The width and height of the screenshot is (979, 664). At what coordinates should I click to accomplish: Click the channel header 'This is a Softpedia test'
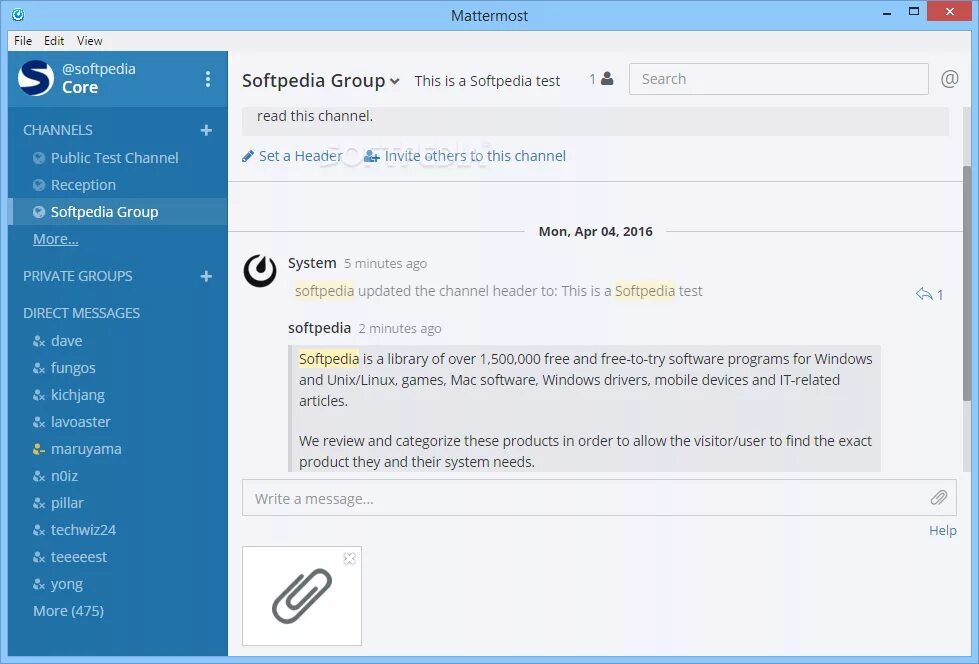(x=487, y=81)
